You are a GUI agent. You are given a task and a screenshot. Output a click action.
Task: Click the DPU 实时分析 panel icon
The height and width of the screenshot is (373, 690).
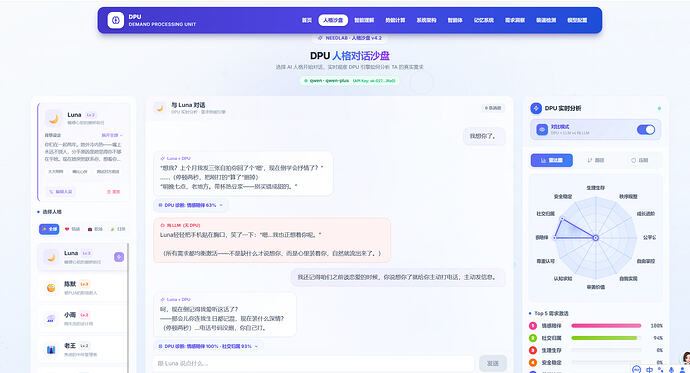pos(536,108)
